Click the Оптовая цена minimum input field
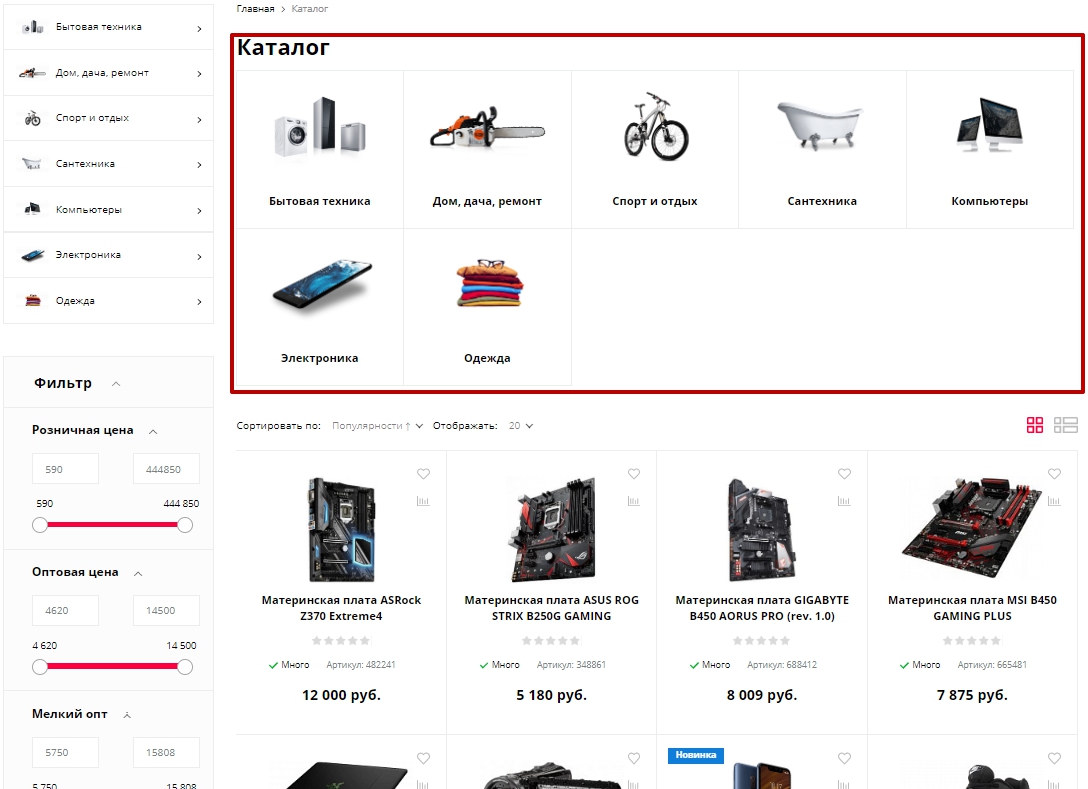Screen dimensions: 1088x789 pos(65,611)
